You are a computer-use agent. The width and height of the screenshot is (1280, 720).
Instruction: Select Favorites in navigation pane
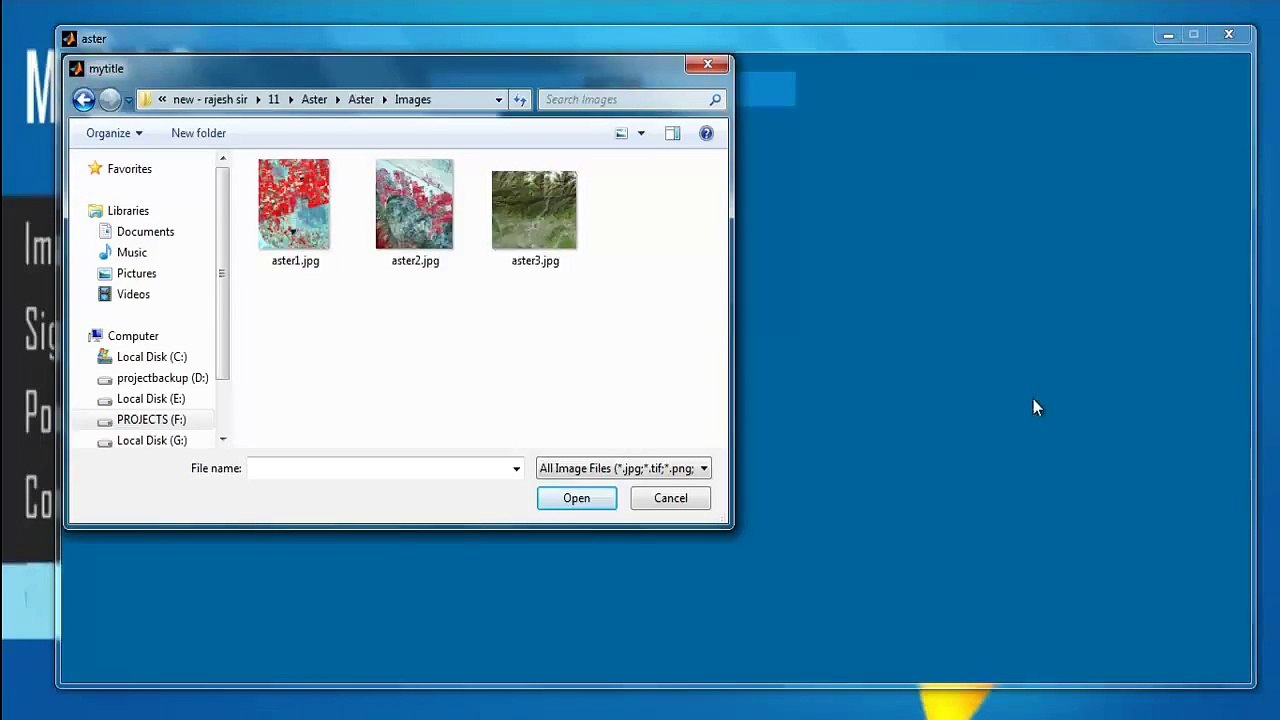point(129,169)
